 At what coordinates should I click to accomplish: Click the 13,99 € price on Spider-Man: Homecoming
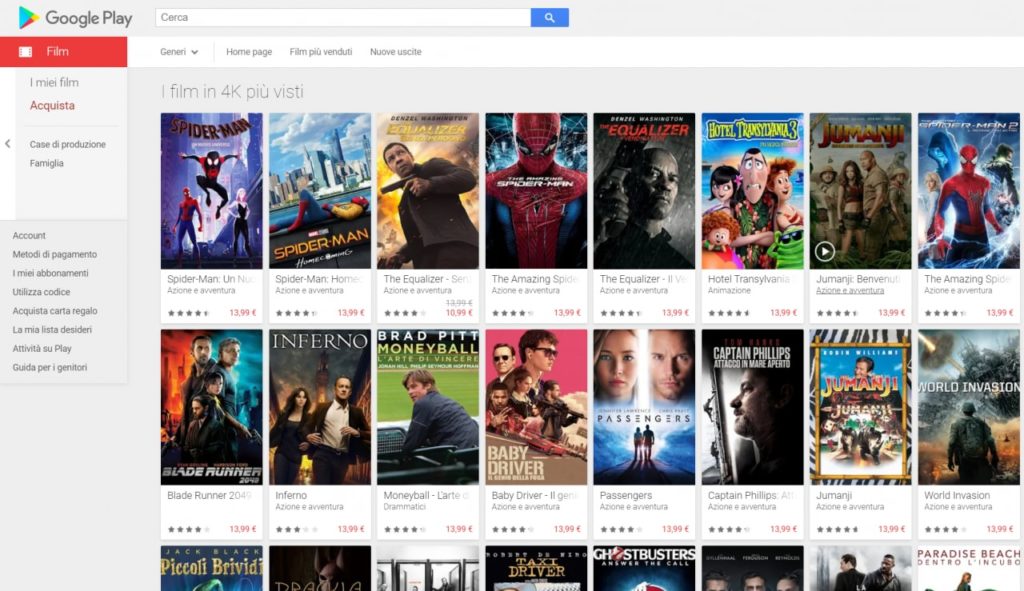point(351,313)
